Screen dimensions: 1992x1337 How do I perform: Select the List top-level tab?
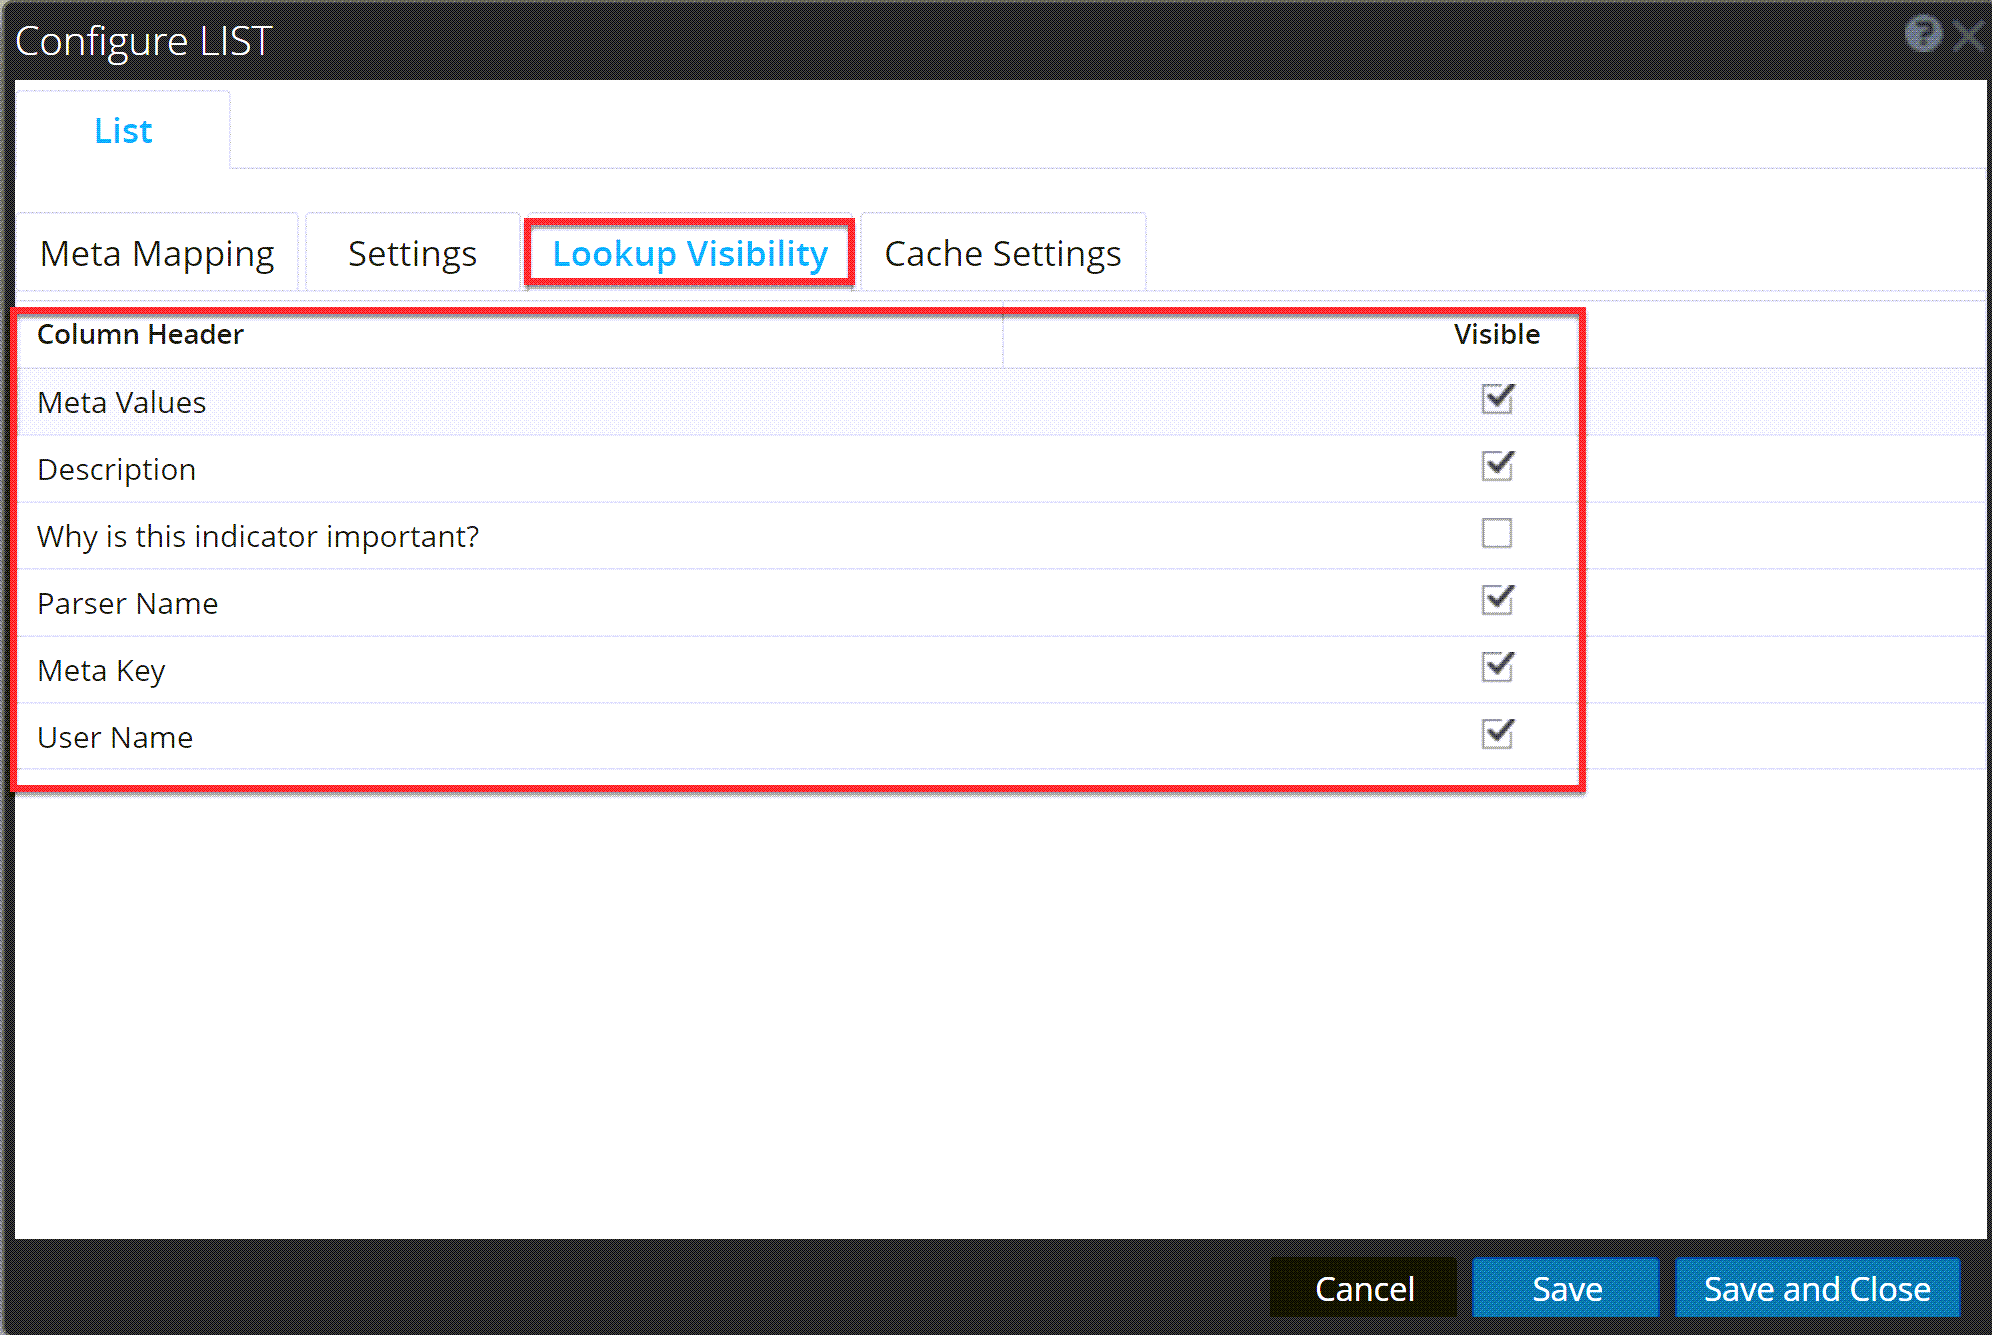click(x=123, y=131)
